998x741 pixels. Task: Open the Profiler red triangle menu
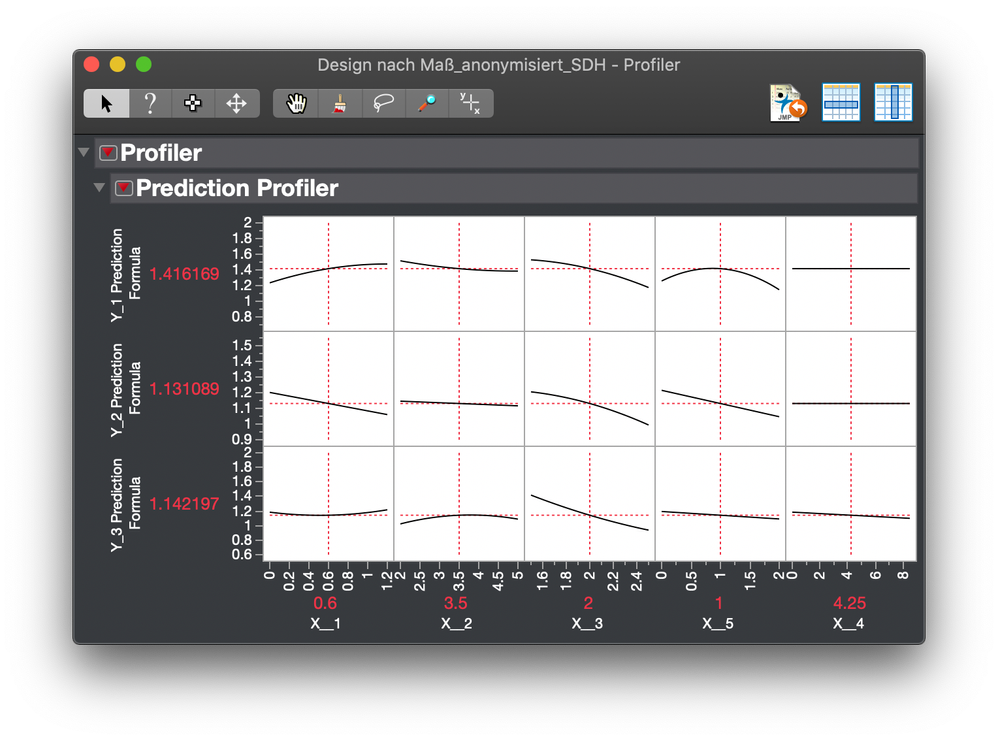coord(110,152)
